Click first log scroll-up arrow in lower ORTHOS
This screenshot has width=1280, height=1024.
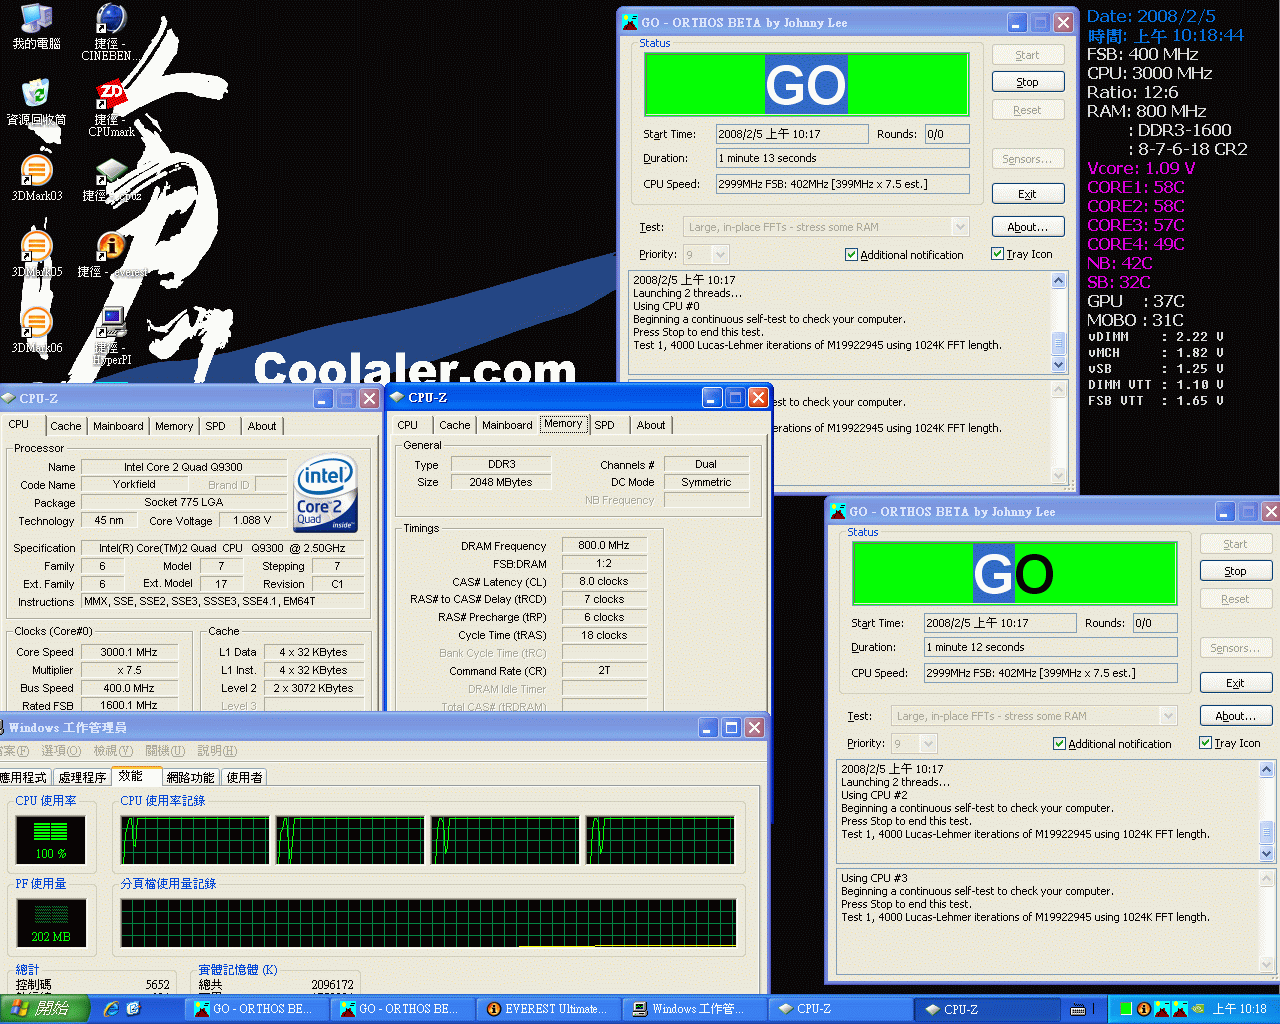click(1267, 770)
